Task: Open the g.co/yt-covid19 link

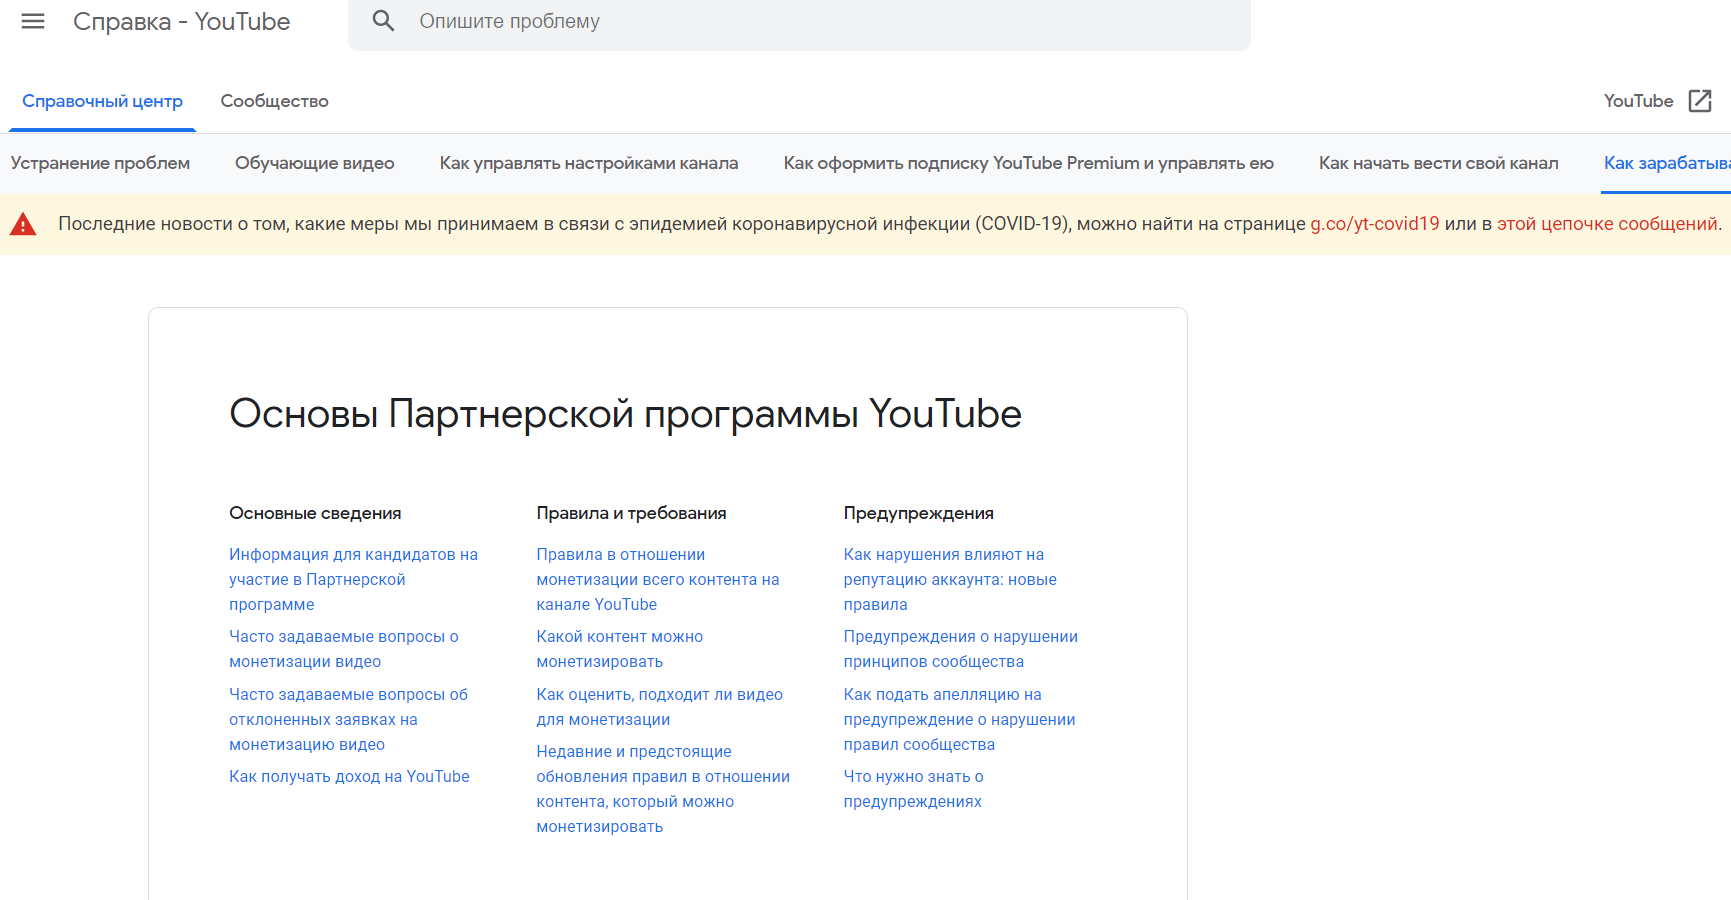Action: click(x=1374, y=224)
